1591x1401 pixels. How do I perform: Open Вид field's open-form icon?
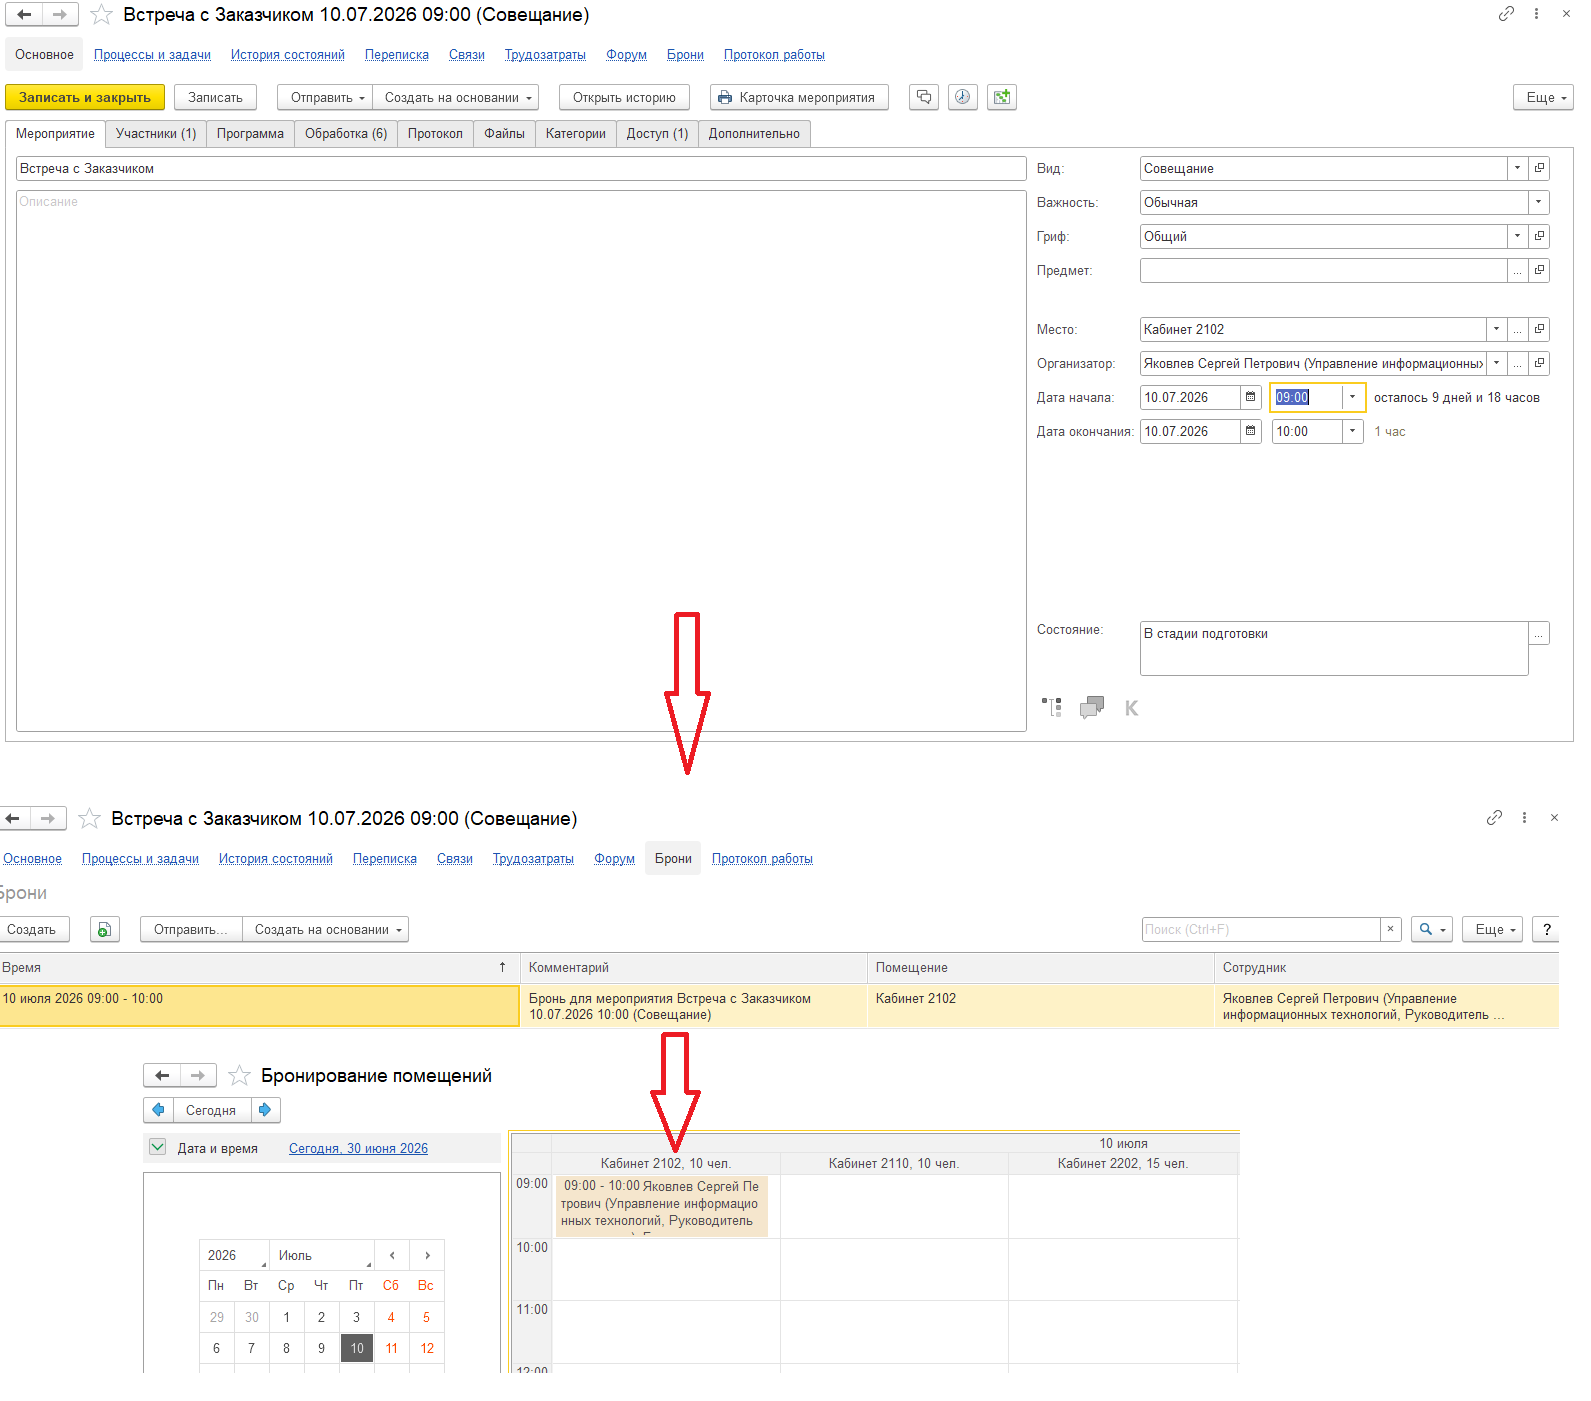pos(1539,168)
